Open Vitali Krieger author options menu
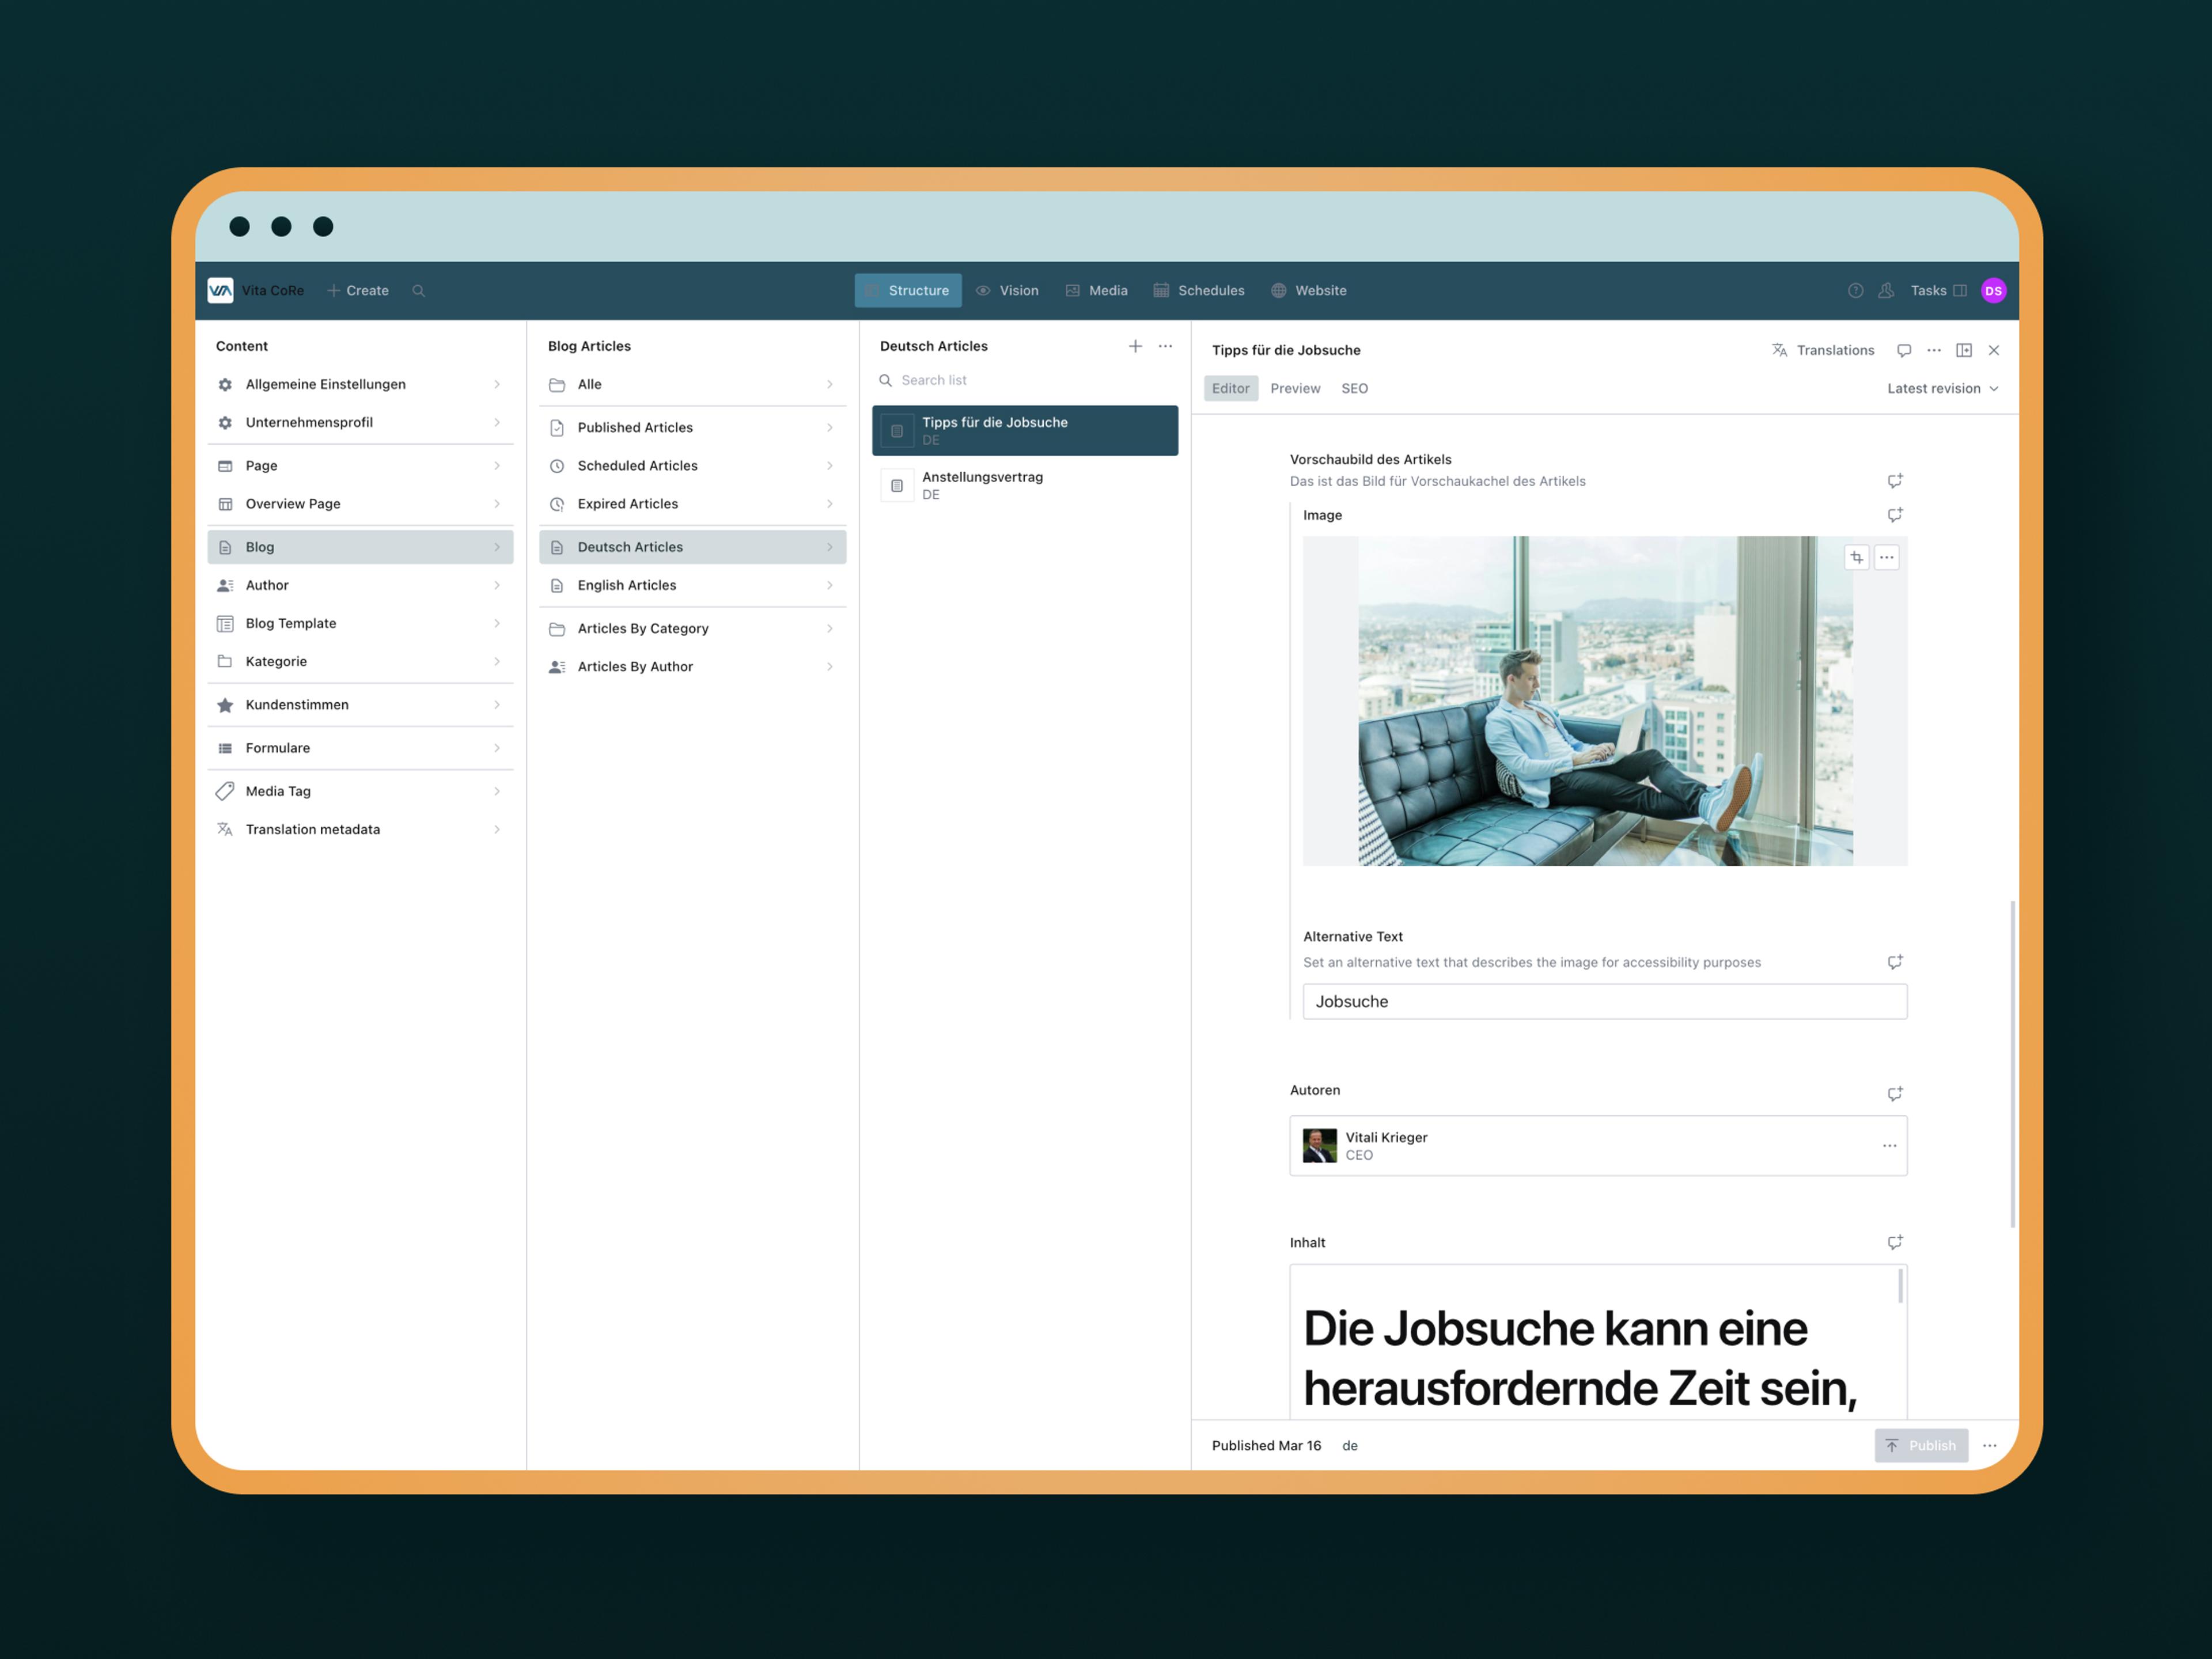 click(1889, 1146)
